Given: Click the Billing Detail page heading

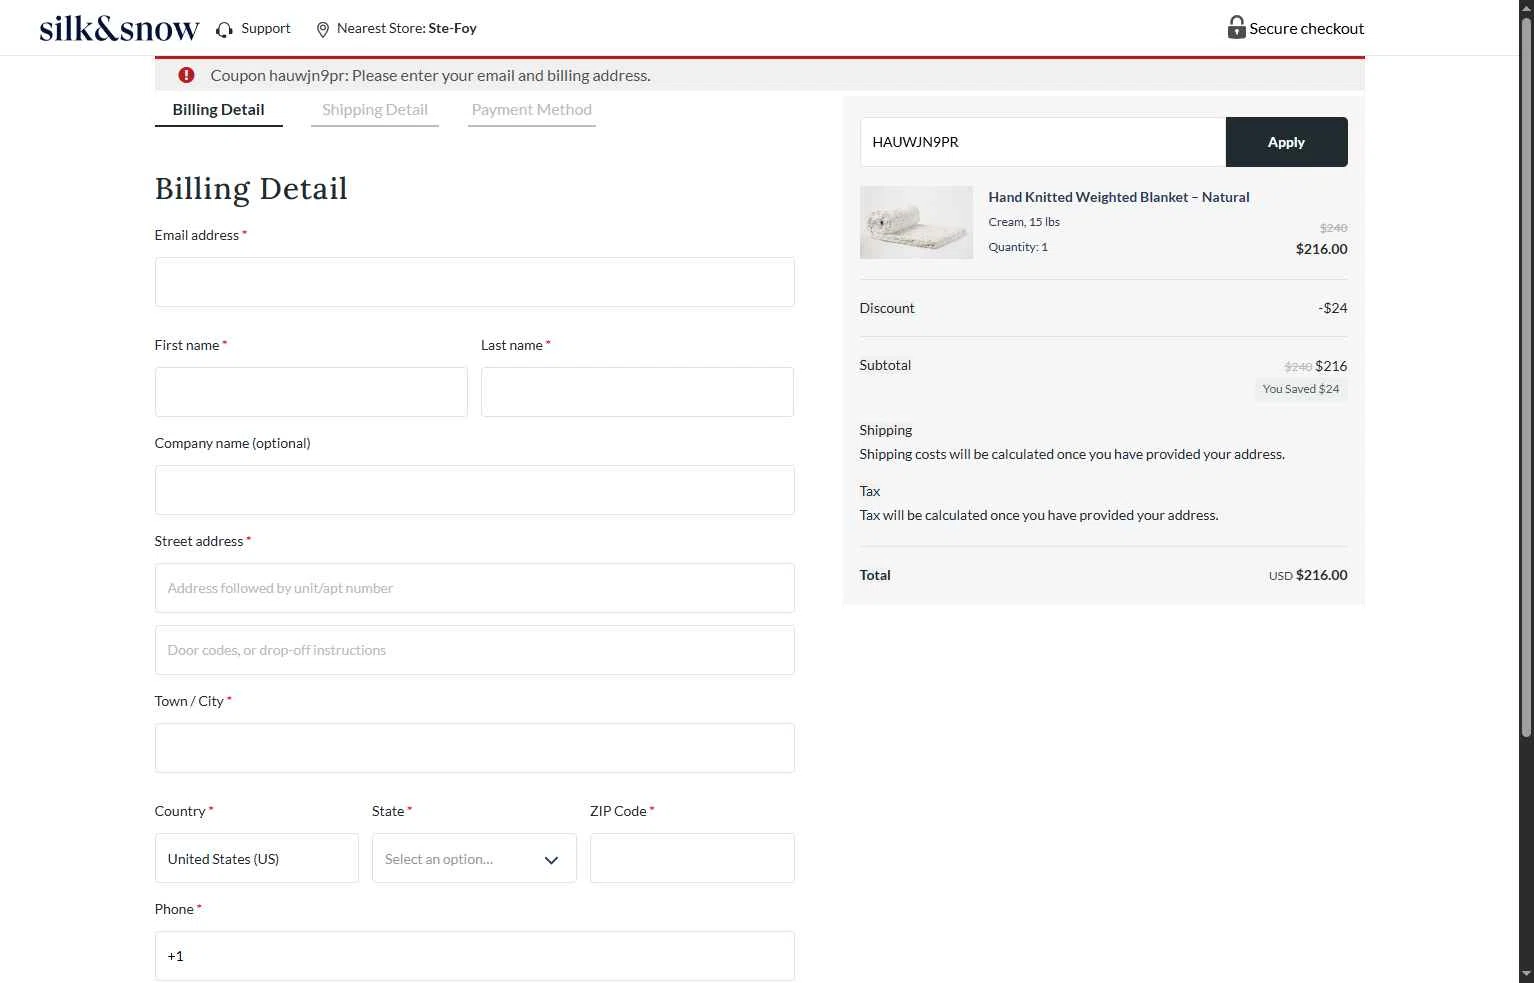Looking at the screenshot, I should 251,188.
